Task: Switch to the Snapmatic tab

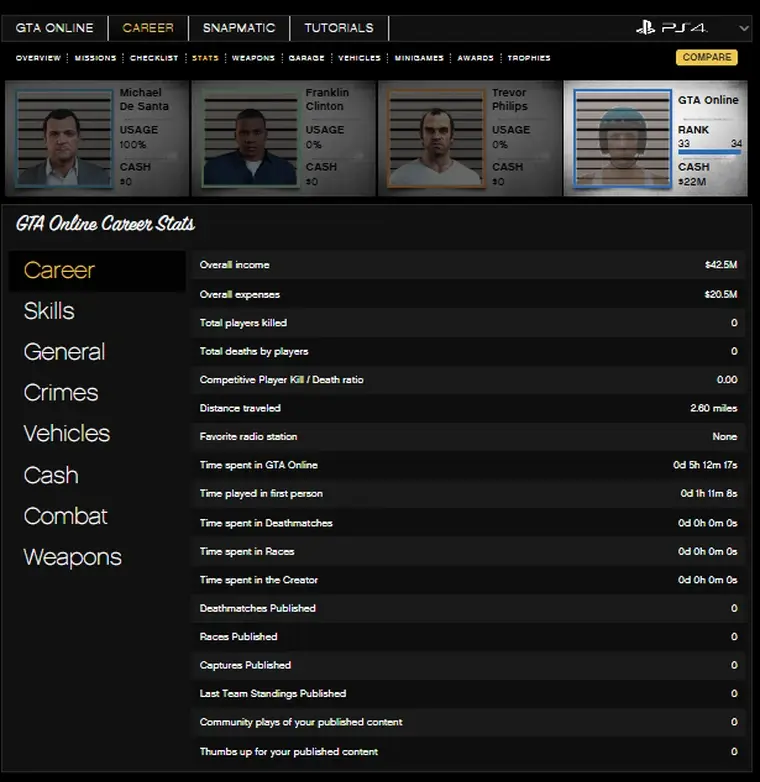Action: coord(238,28)
